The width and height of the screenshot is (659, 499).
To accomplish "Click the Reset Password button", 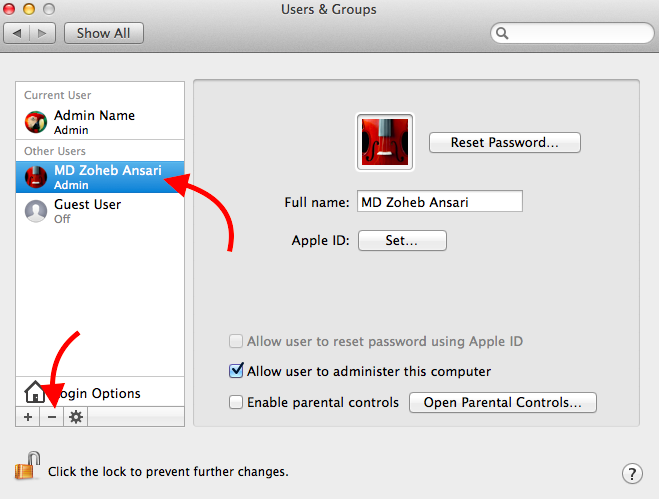I will click(504, 142).
